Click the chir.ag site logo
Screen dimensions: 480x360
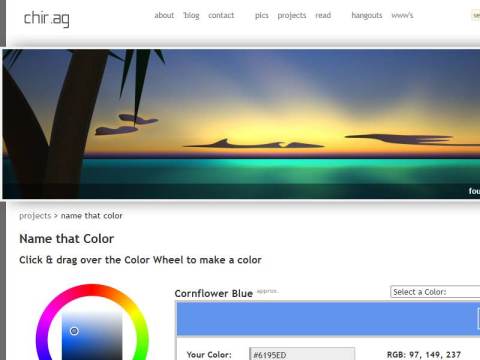(47, 19)
